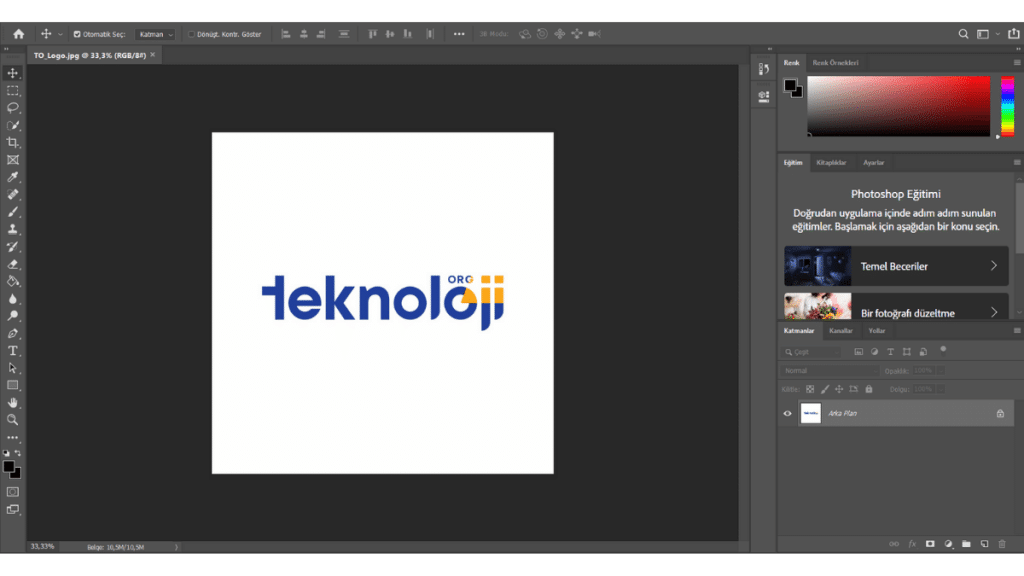Change the screen mode

tap(12, 509)
